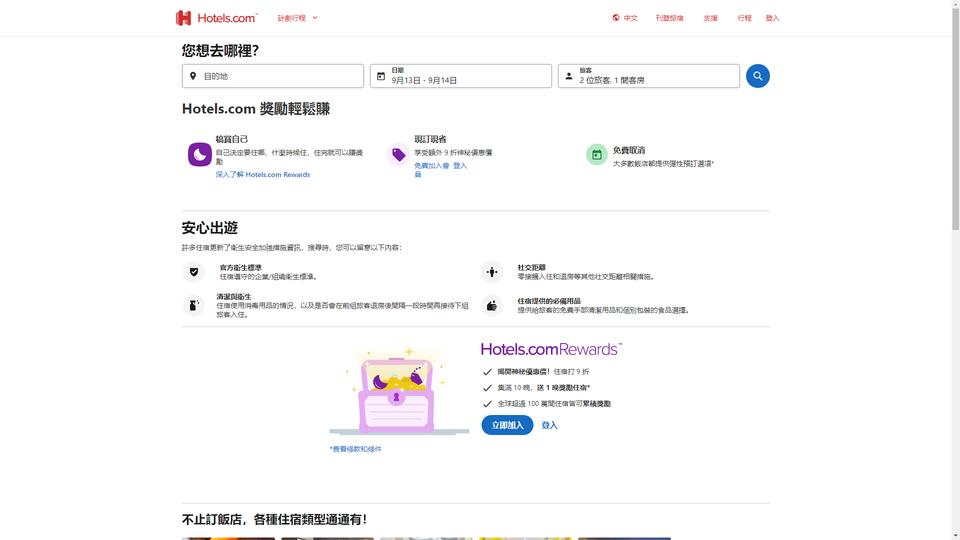Click the 現訂現省 heading text
Image resolution: width=960 pixels, height=540 pixels.
430,139
